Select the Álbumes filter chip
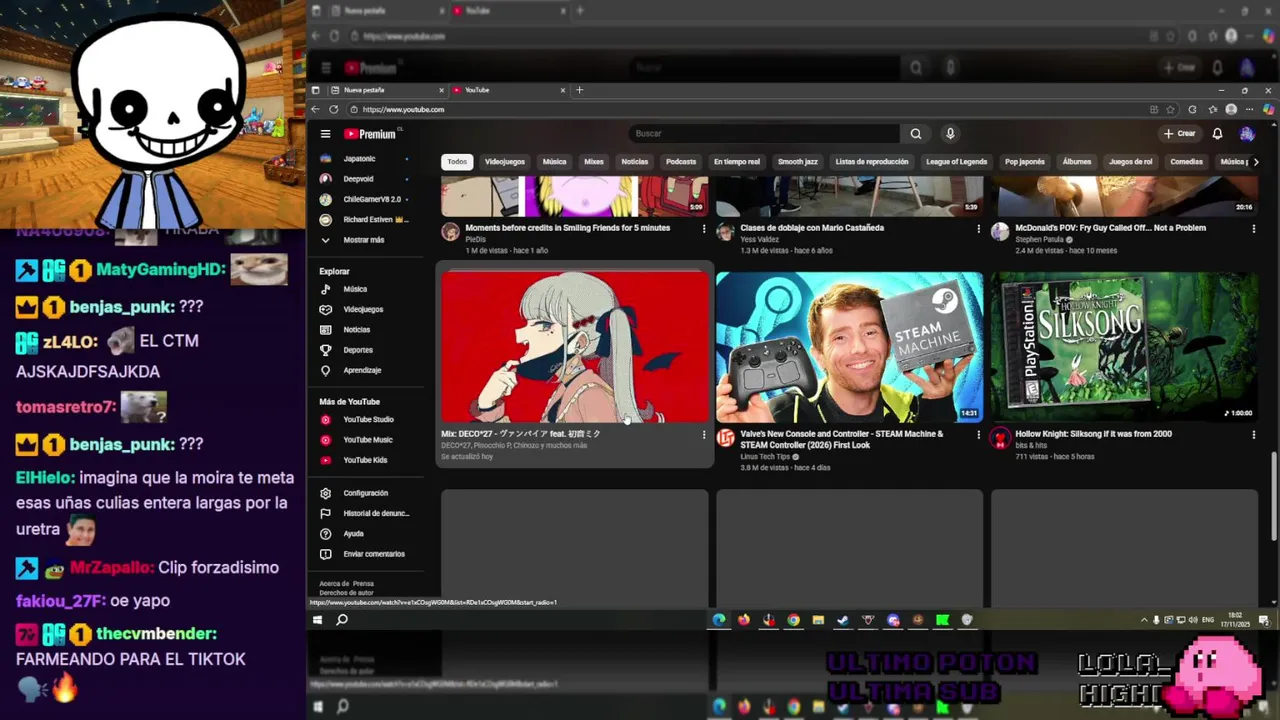Screen dimensions: 1280x720 [1077, 162]
